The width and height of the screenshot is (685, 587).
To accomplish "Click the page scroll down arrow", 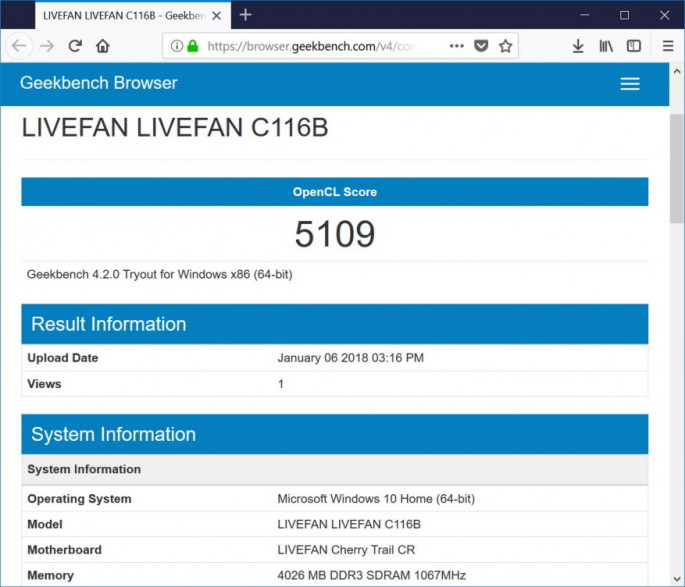I will tap(677, 580).
